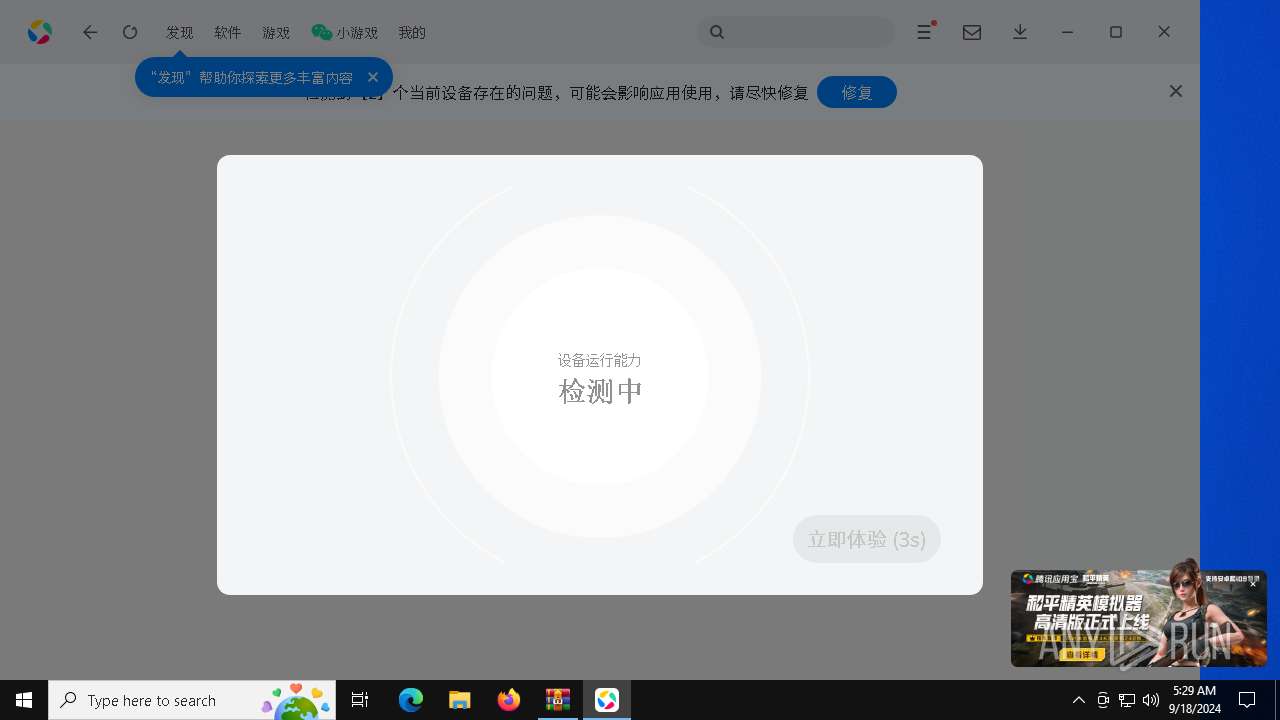1280x720 pixels.
Task: Open File Explorer from taskbar
Action: [460, 700]
